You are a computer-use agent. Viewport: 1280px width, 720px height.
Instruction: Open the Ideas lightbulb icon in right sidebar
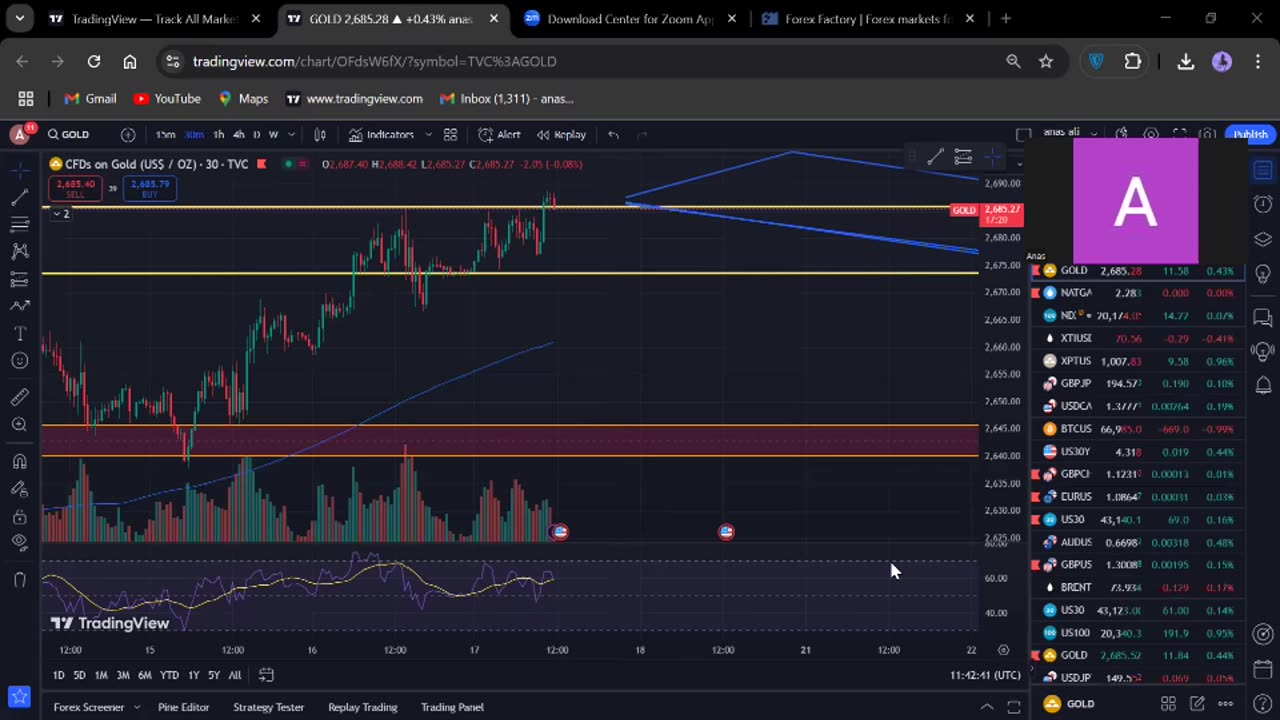pyautogui.click(x=1263, y=274)
